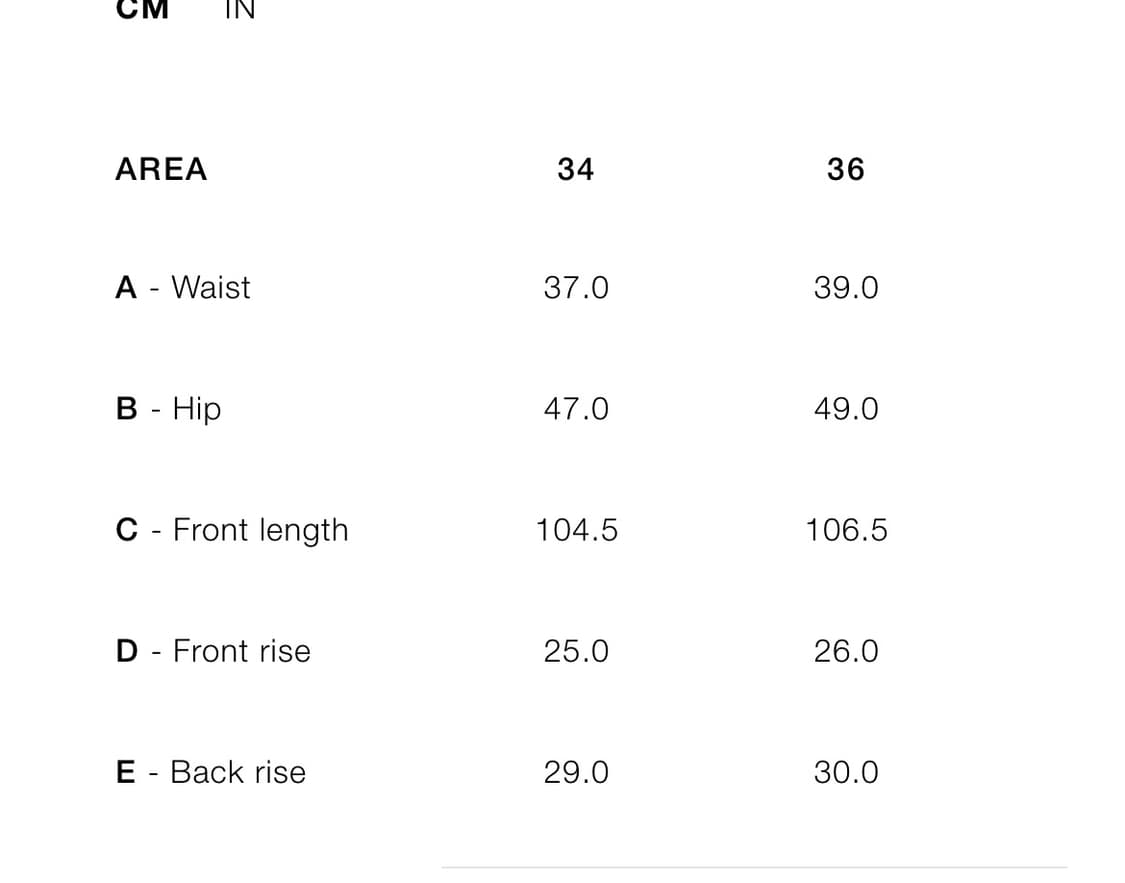Click the D - Front rise label
Viewport: 1125px width, 883px height.
coord(213,651)
